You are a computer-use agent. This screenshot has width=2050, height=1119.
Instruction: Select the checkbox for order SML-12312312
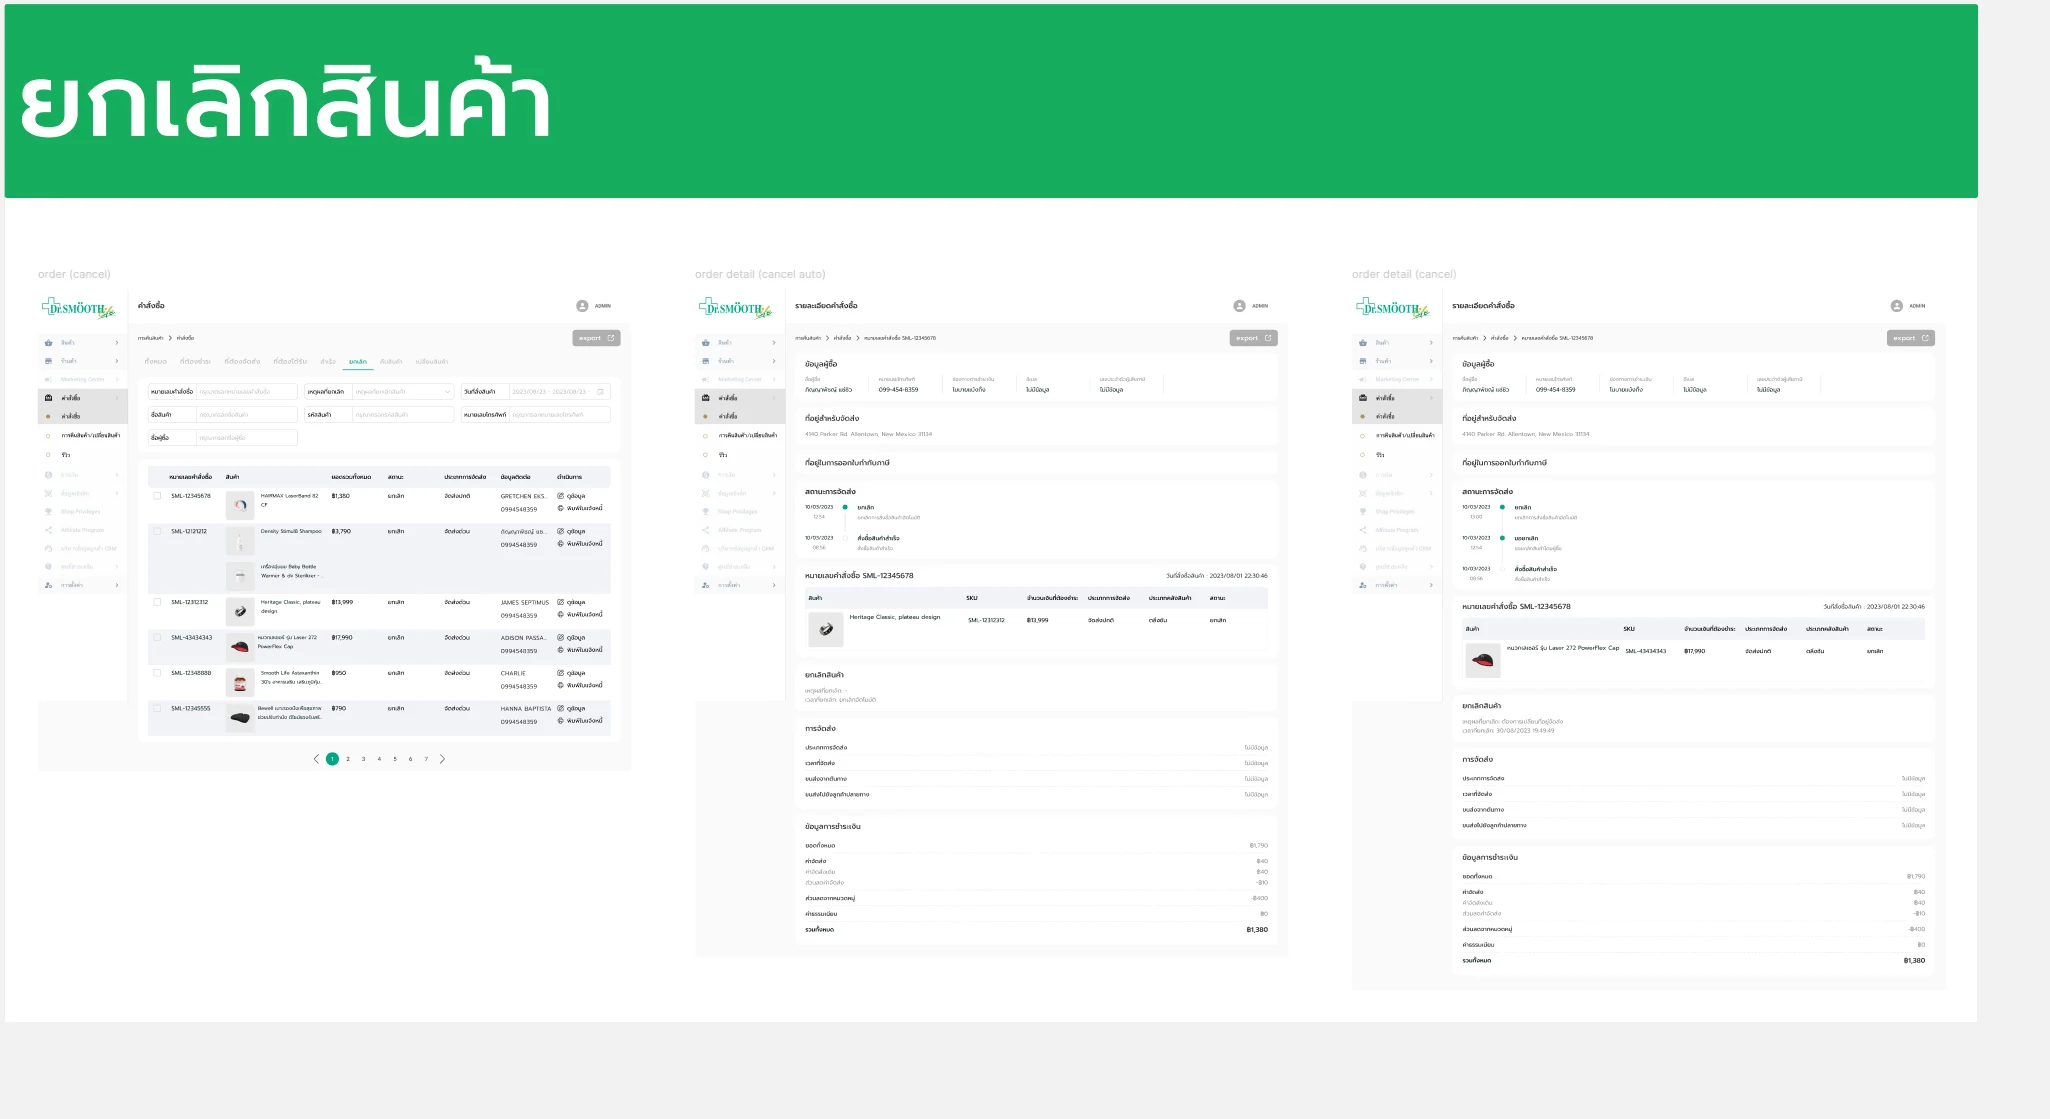click(157, 602)
